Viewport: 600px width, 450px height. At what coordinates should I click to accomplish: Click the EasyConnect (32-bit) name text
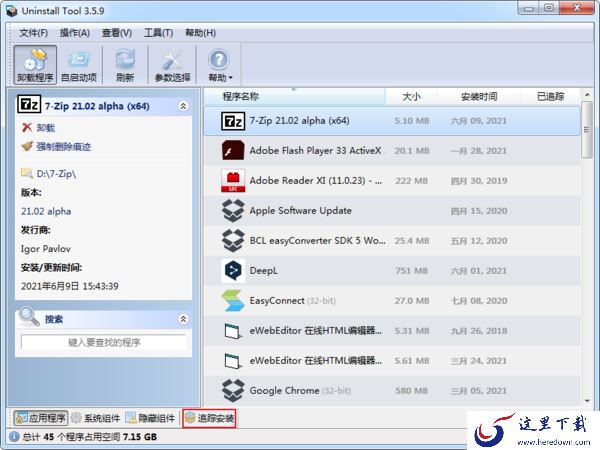292,301
